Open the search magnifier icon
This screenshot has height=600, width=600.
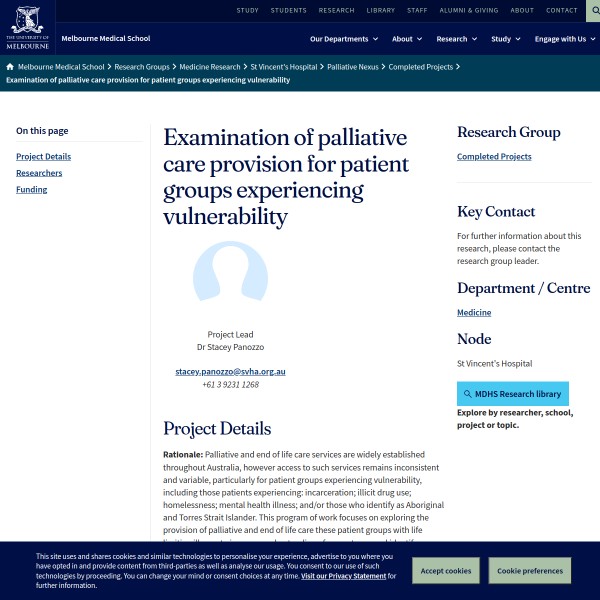click(x=592, y=11)
